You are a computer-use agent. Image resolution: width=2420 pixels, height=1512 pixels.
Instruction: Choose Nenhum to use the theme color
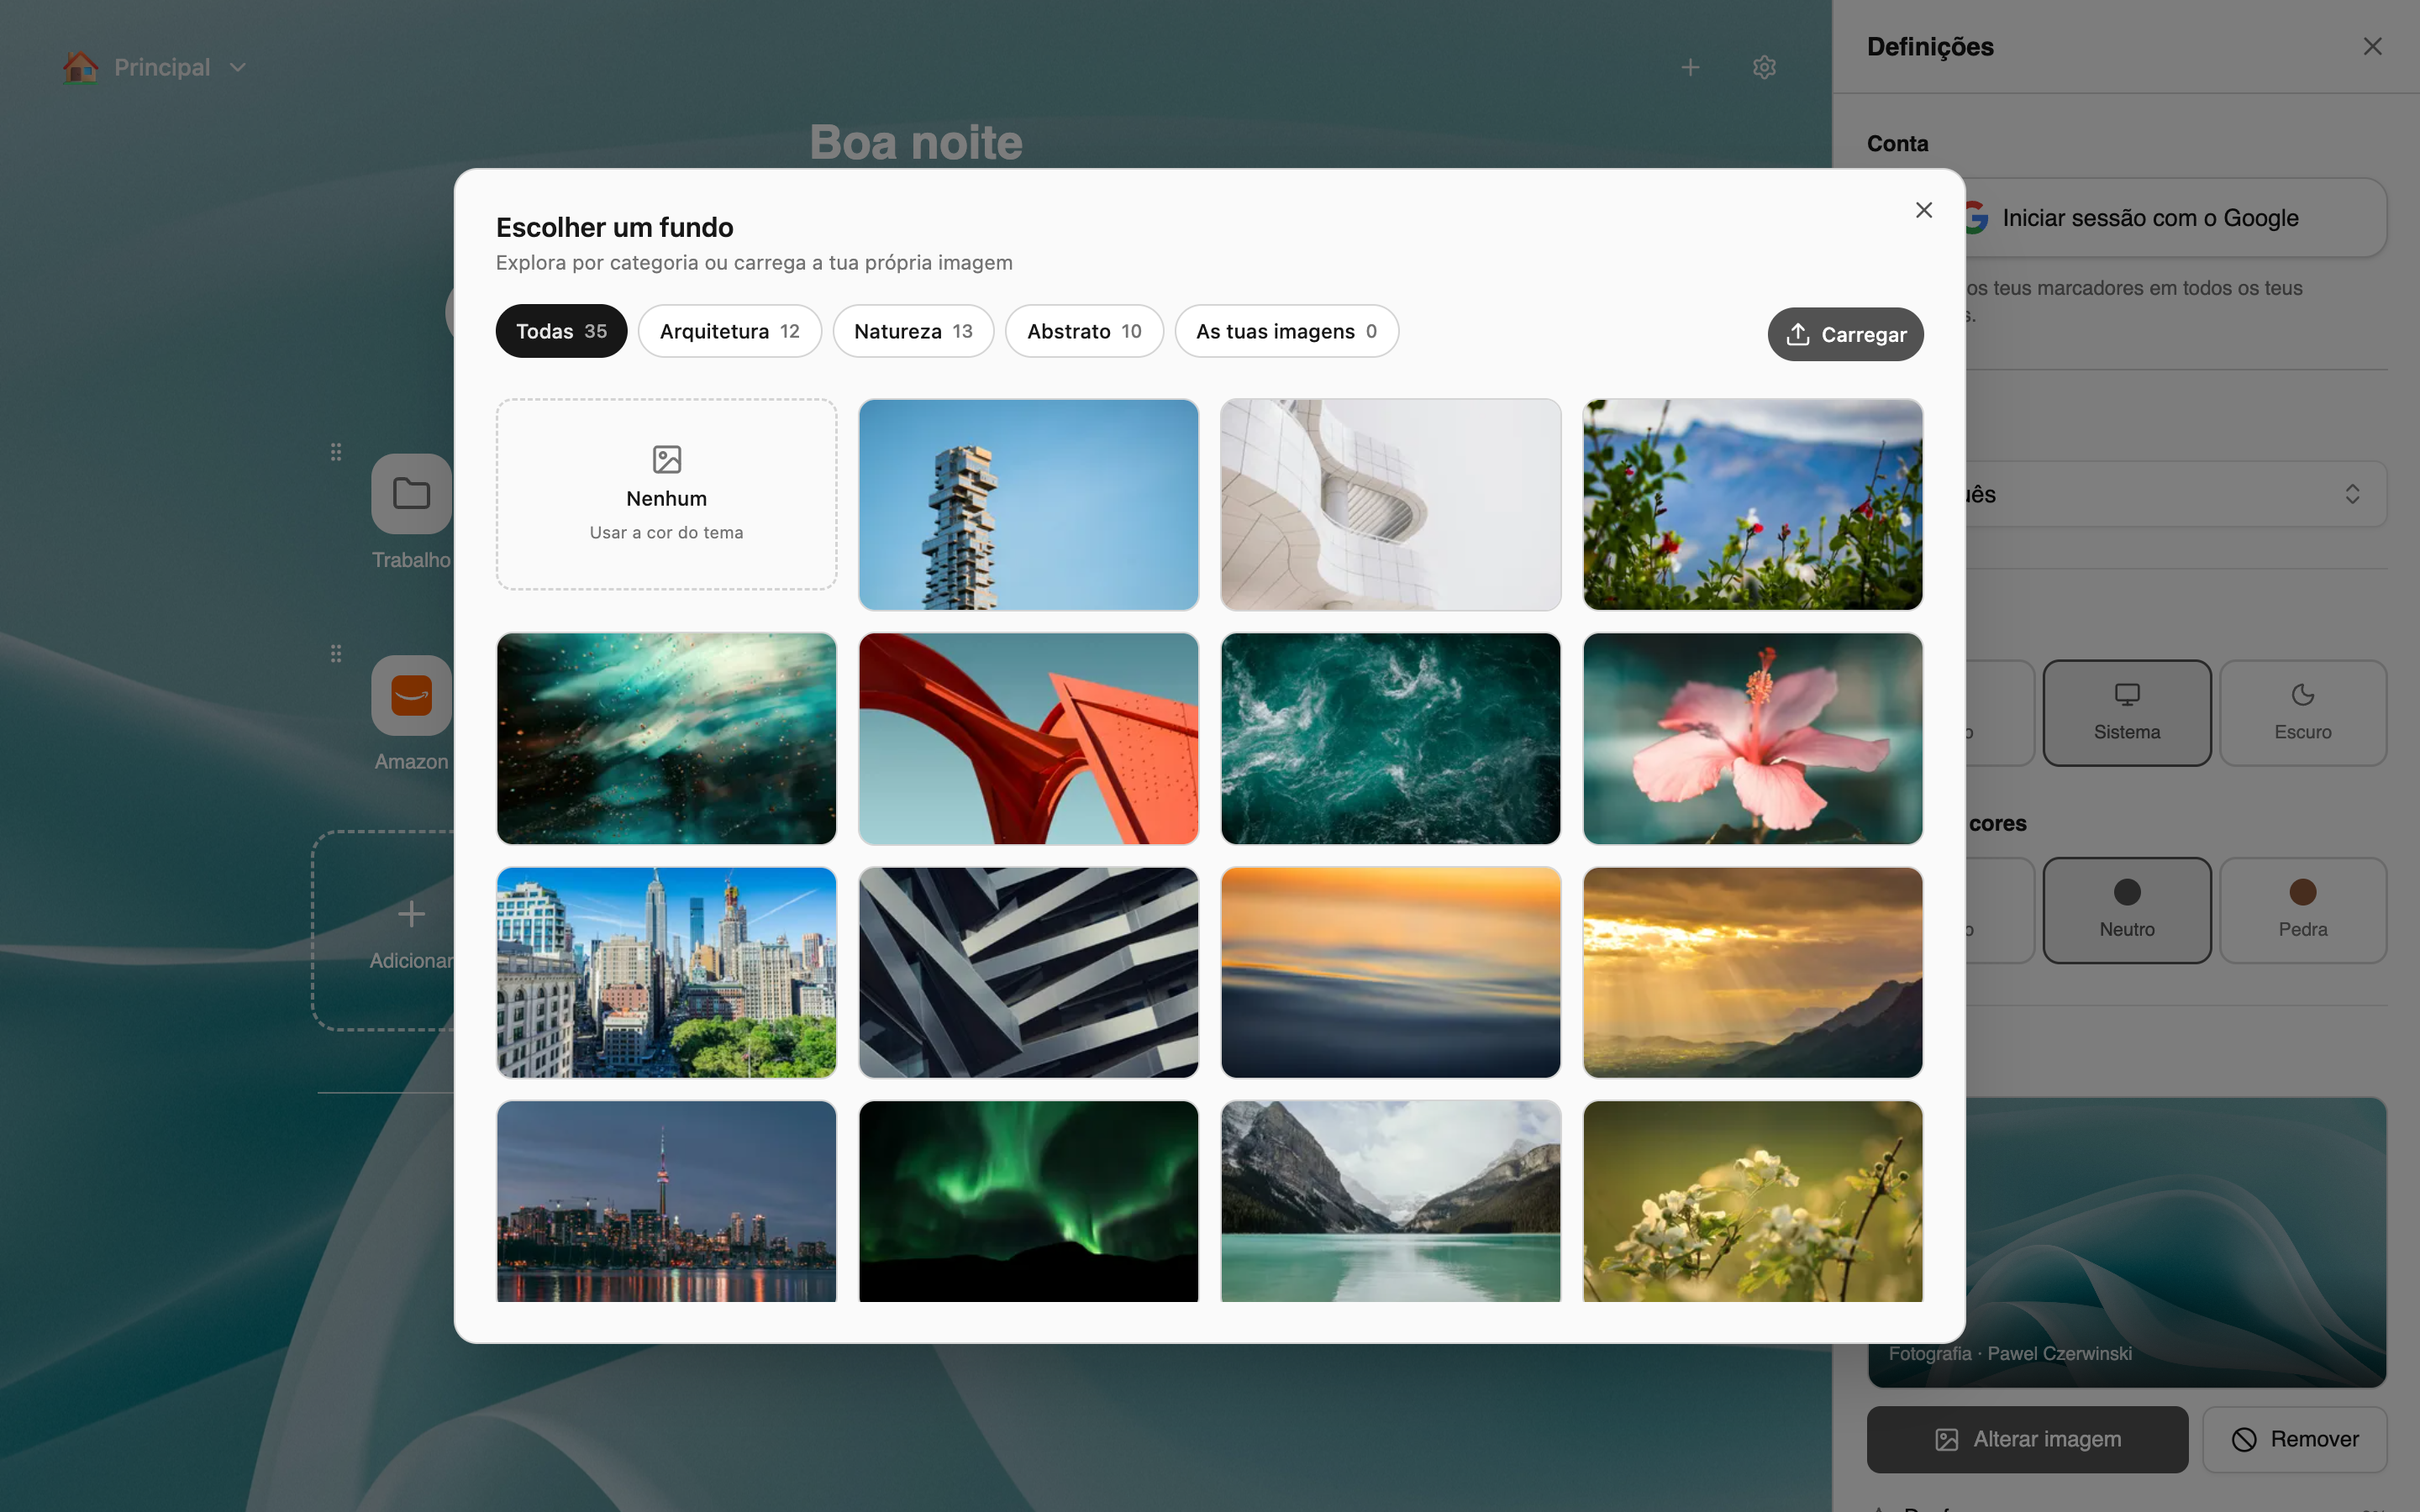tap(666, 494)
